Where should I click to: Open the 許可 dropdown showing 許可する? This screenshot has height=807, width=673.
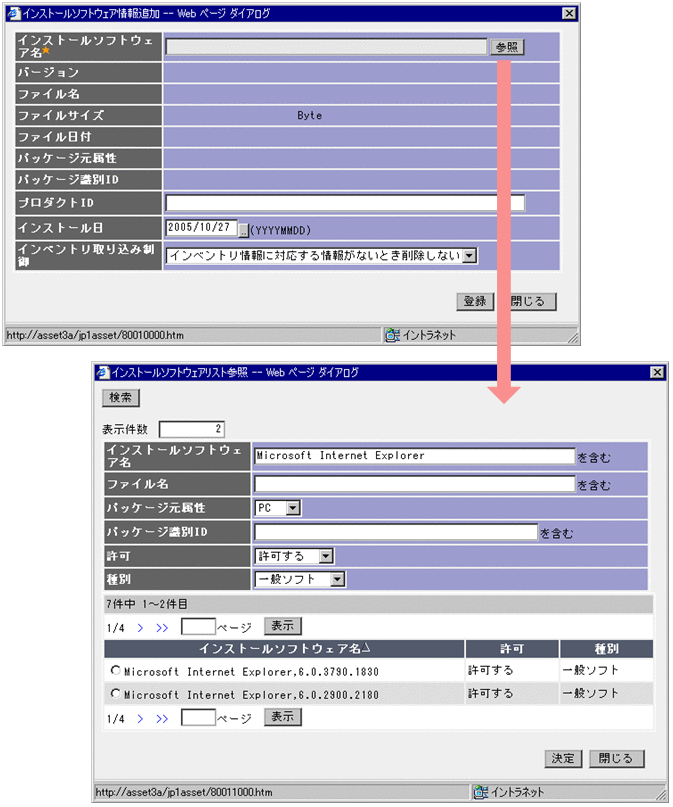click(x=326, y=556)
